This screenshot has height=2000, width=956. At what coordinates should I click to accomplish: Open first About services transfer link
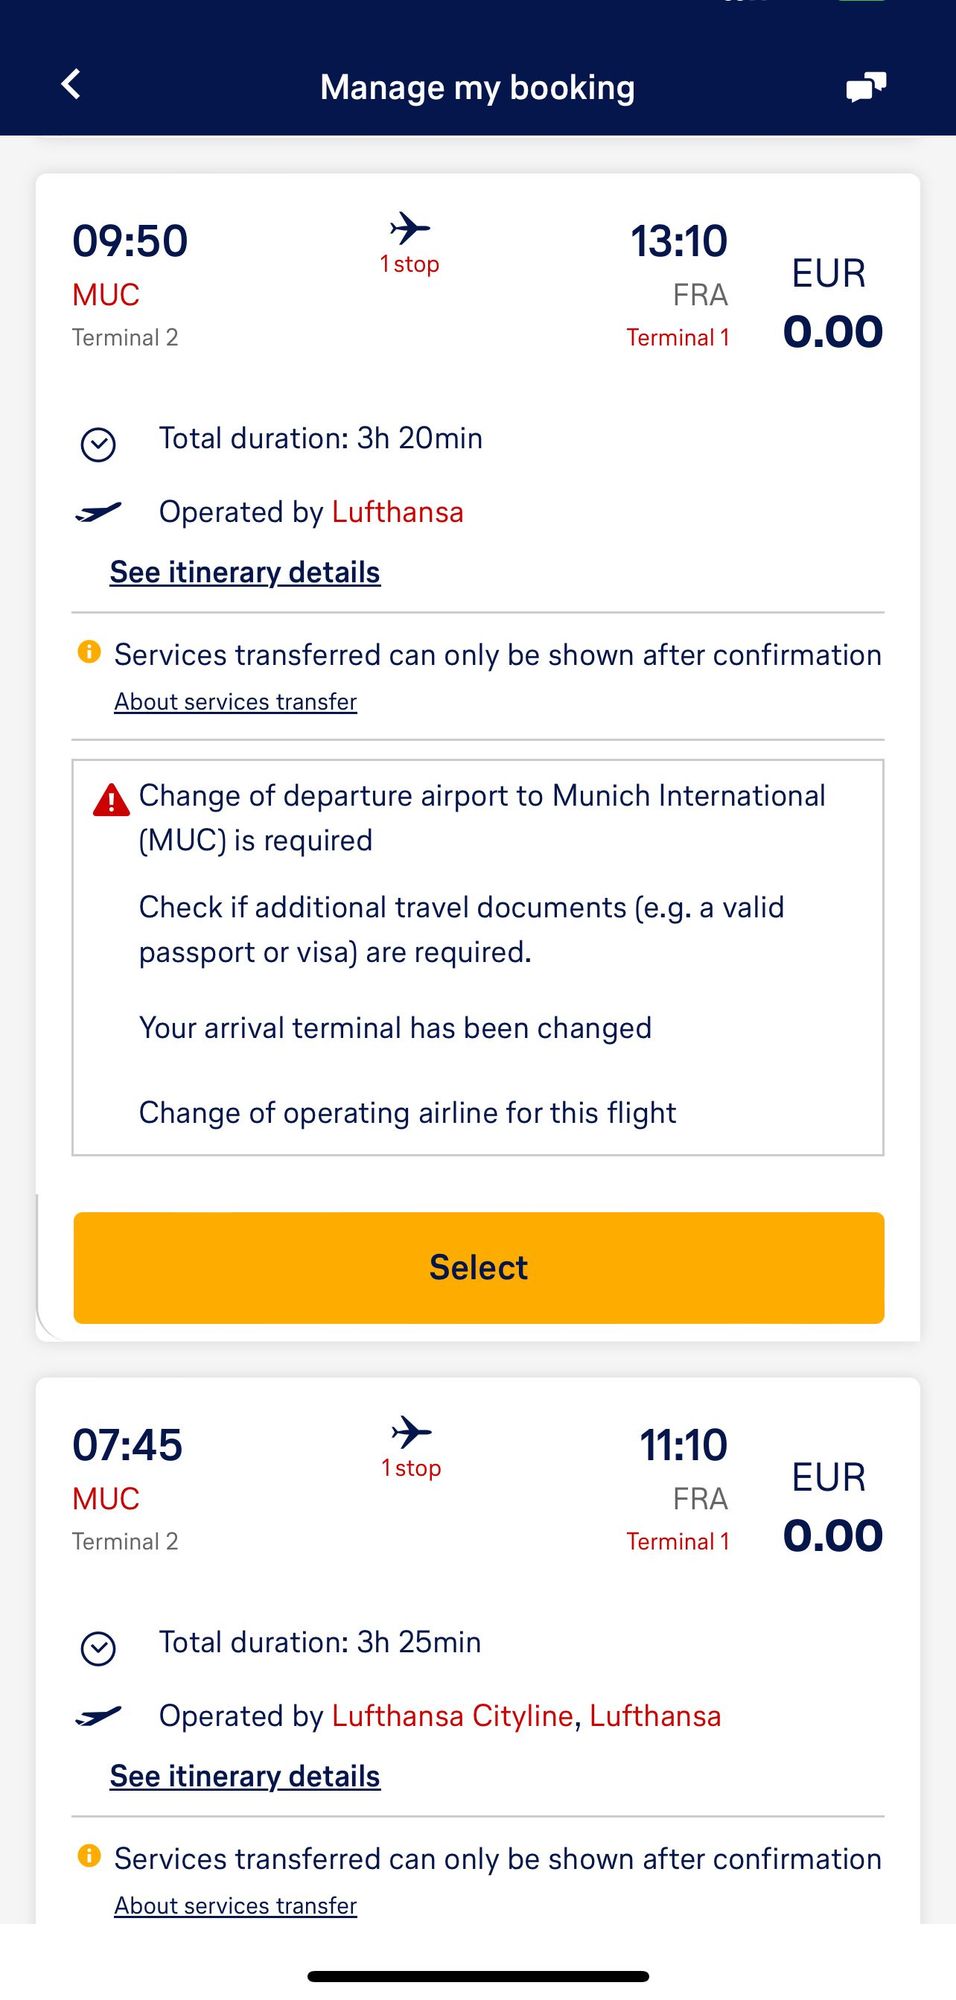coord(235,702)
